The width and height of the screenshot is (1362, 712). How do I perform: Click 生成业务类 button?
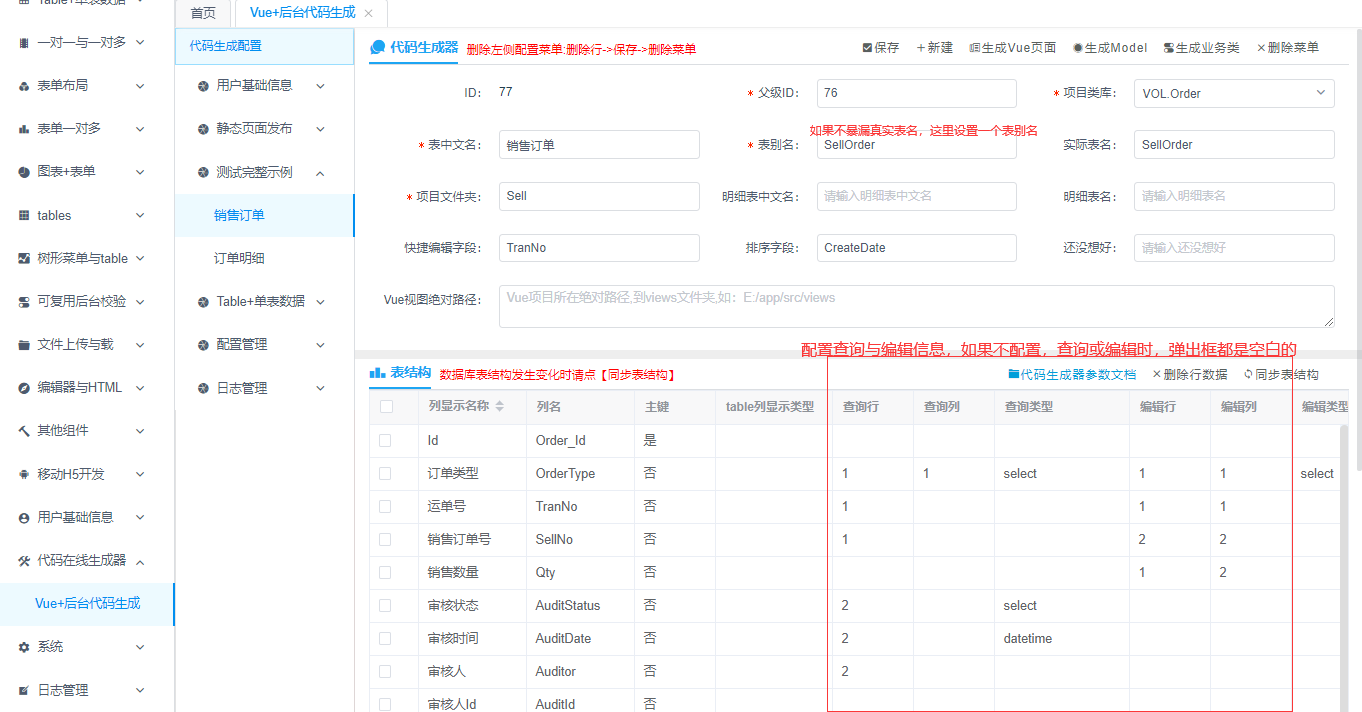[x=1201, y=48]
